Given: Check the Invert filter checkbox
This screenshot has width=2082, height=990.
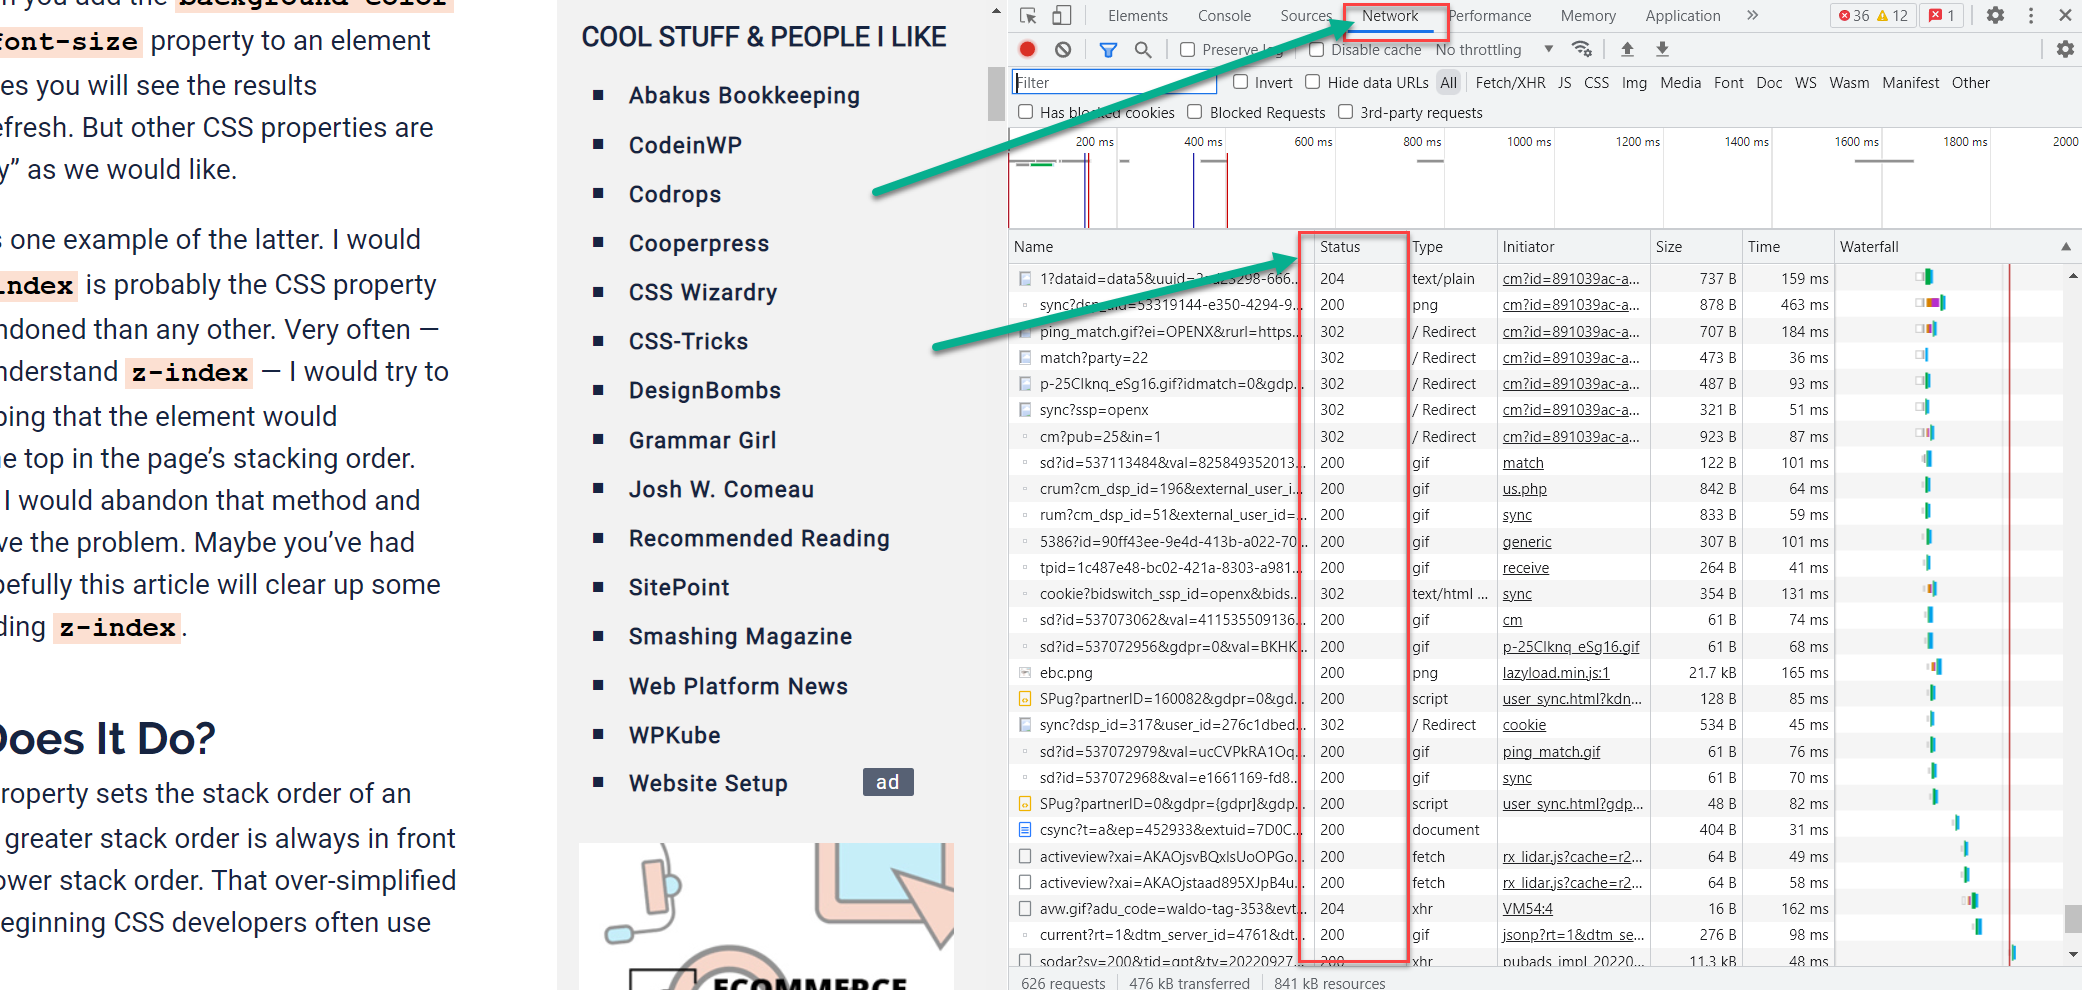Looking at the screenshot, I should 1241,82.
